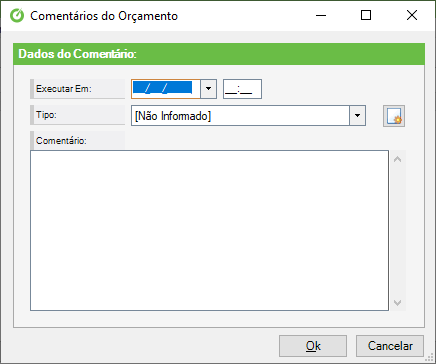Focus the Executar Em time field
Viewport: 436px width, 364px height.
click(x=242, y=89)
